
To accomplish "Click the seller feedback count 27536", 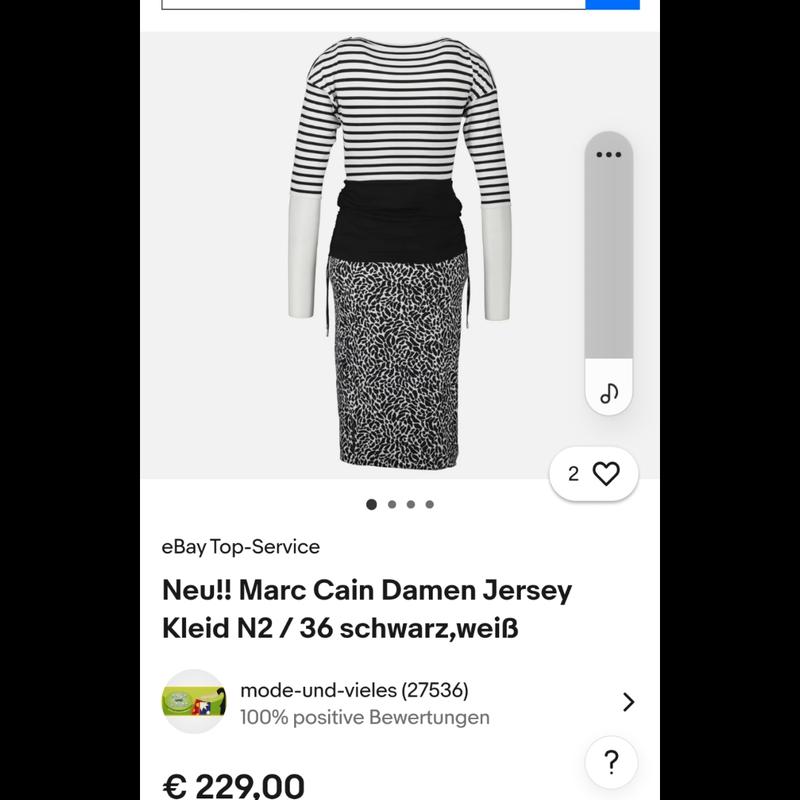I will coord(434,690).
